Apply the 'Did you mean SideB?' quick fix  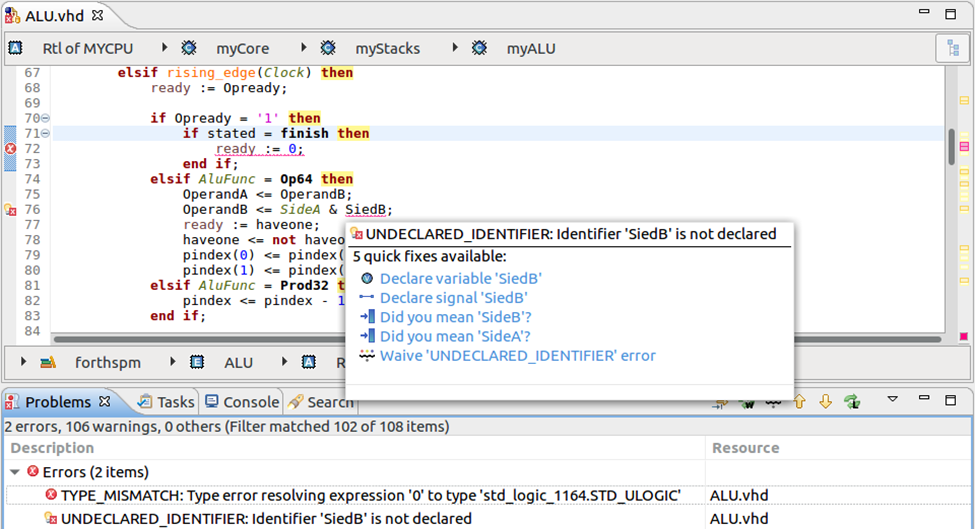point(455,317)
